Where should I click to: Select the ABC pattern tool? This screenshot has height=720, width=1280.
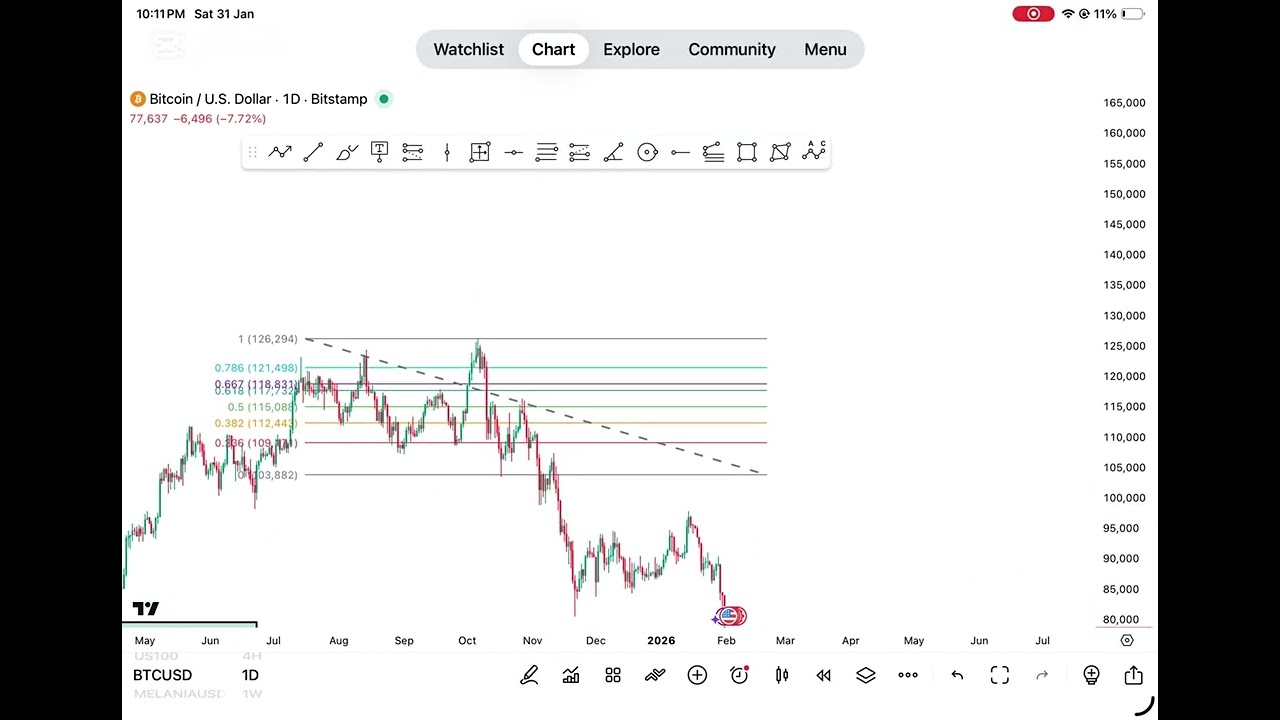[x=814, y=151]
